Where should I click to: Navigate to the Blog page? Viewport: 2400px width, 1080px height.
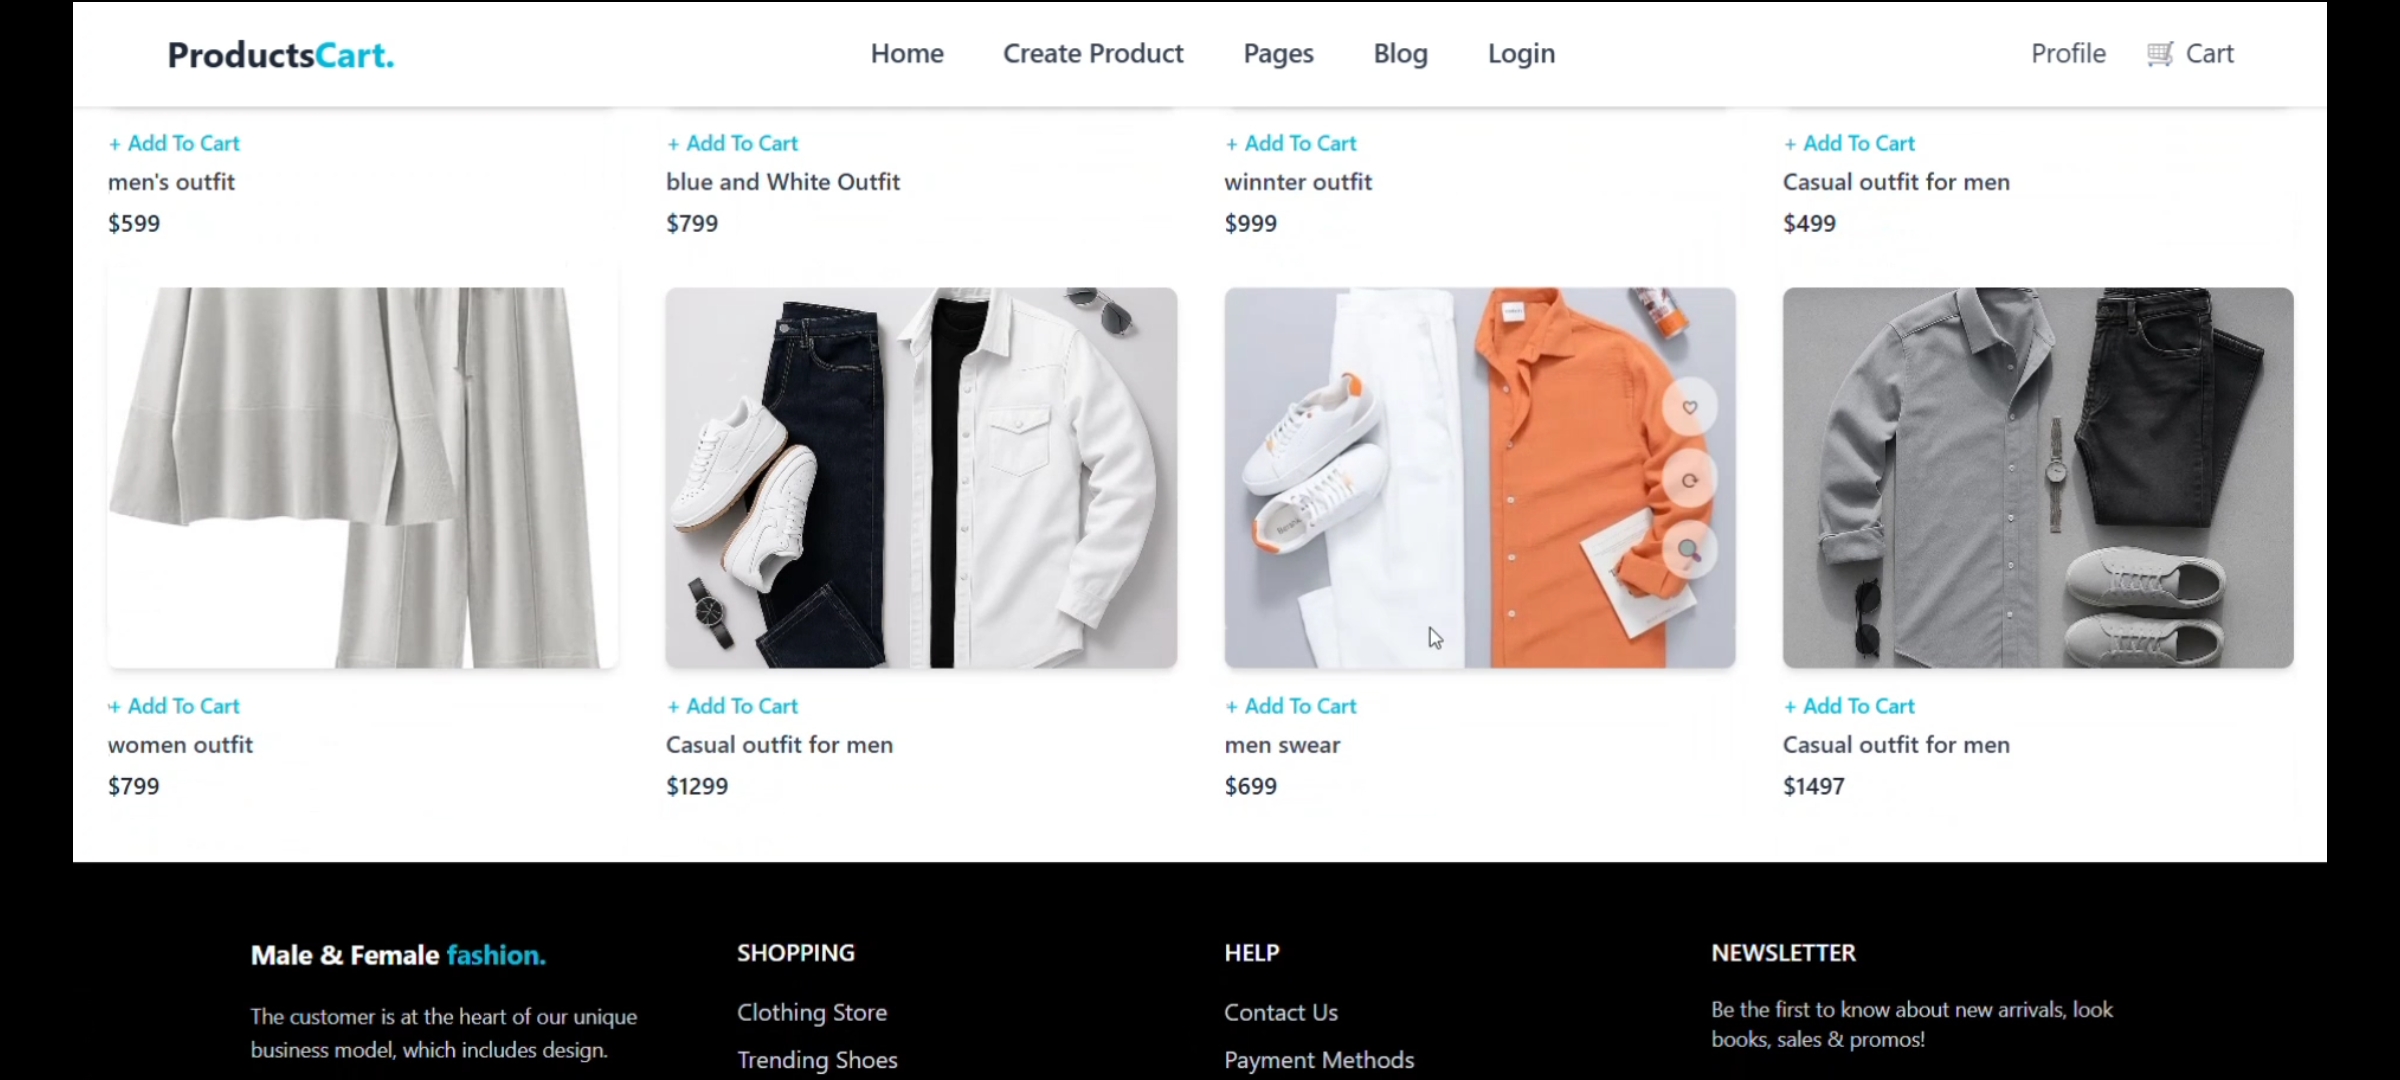[x=1400, y=54]
